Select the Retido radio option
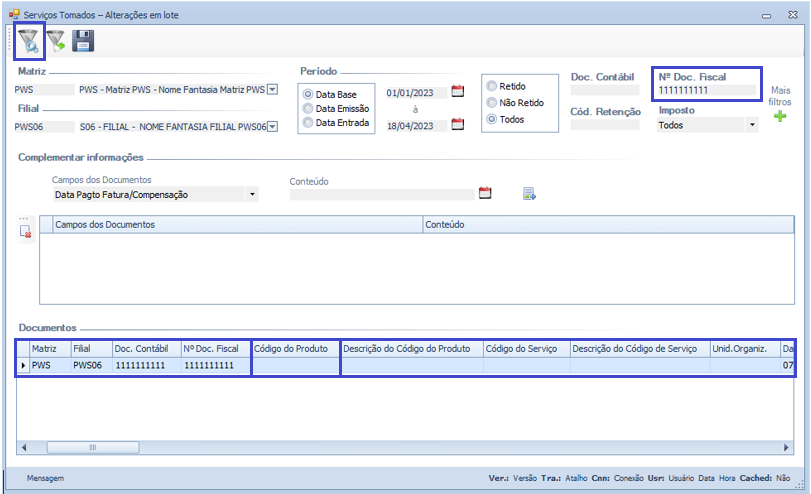 [491, 86]
